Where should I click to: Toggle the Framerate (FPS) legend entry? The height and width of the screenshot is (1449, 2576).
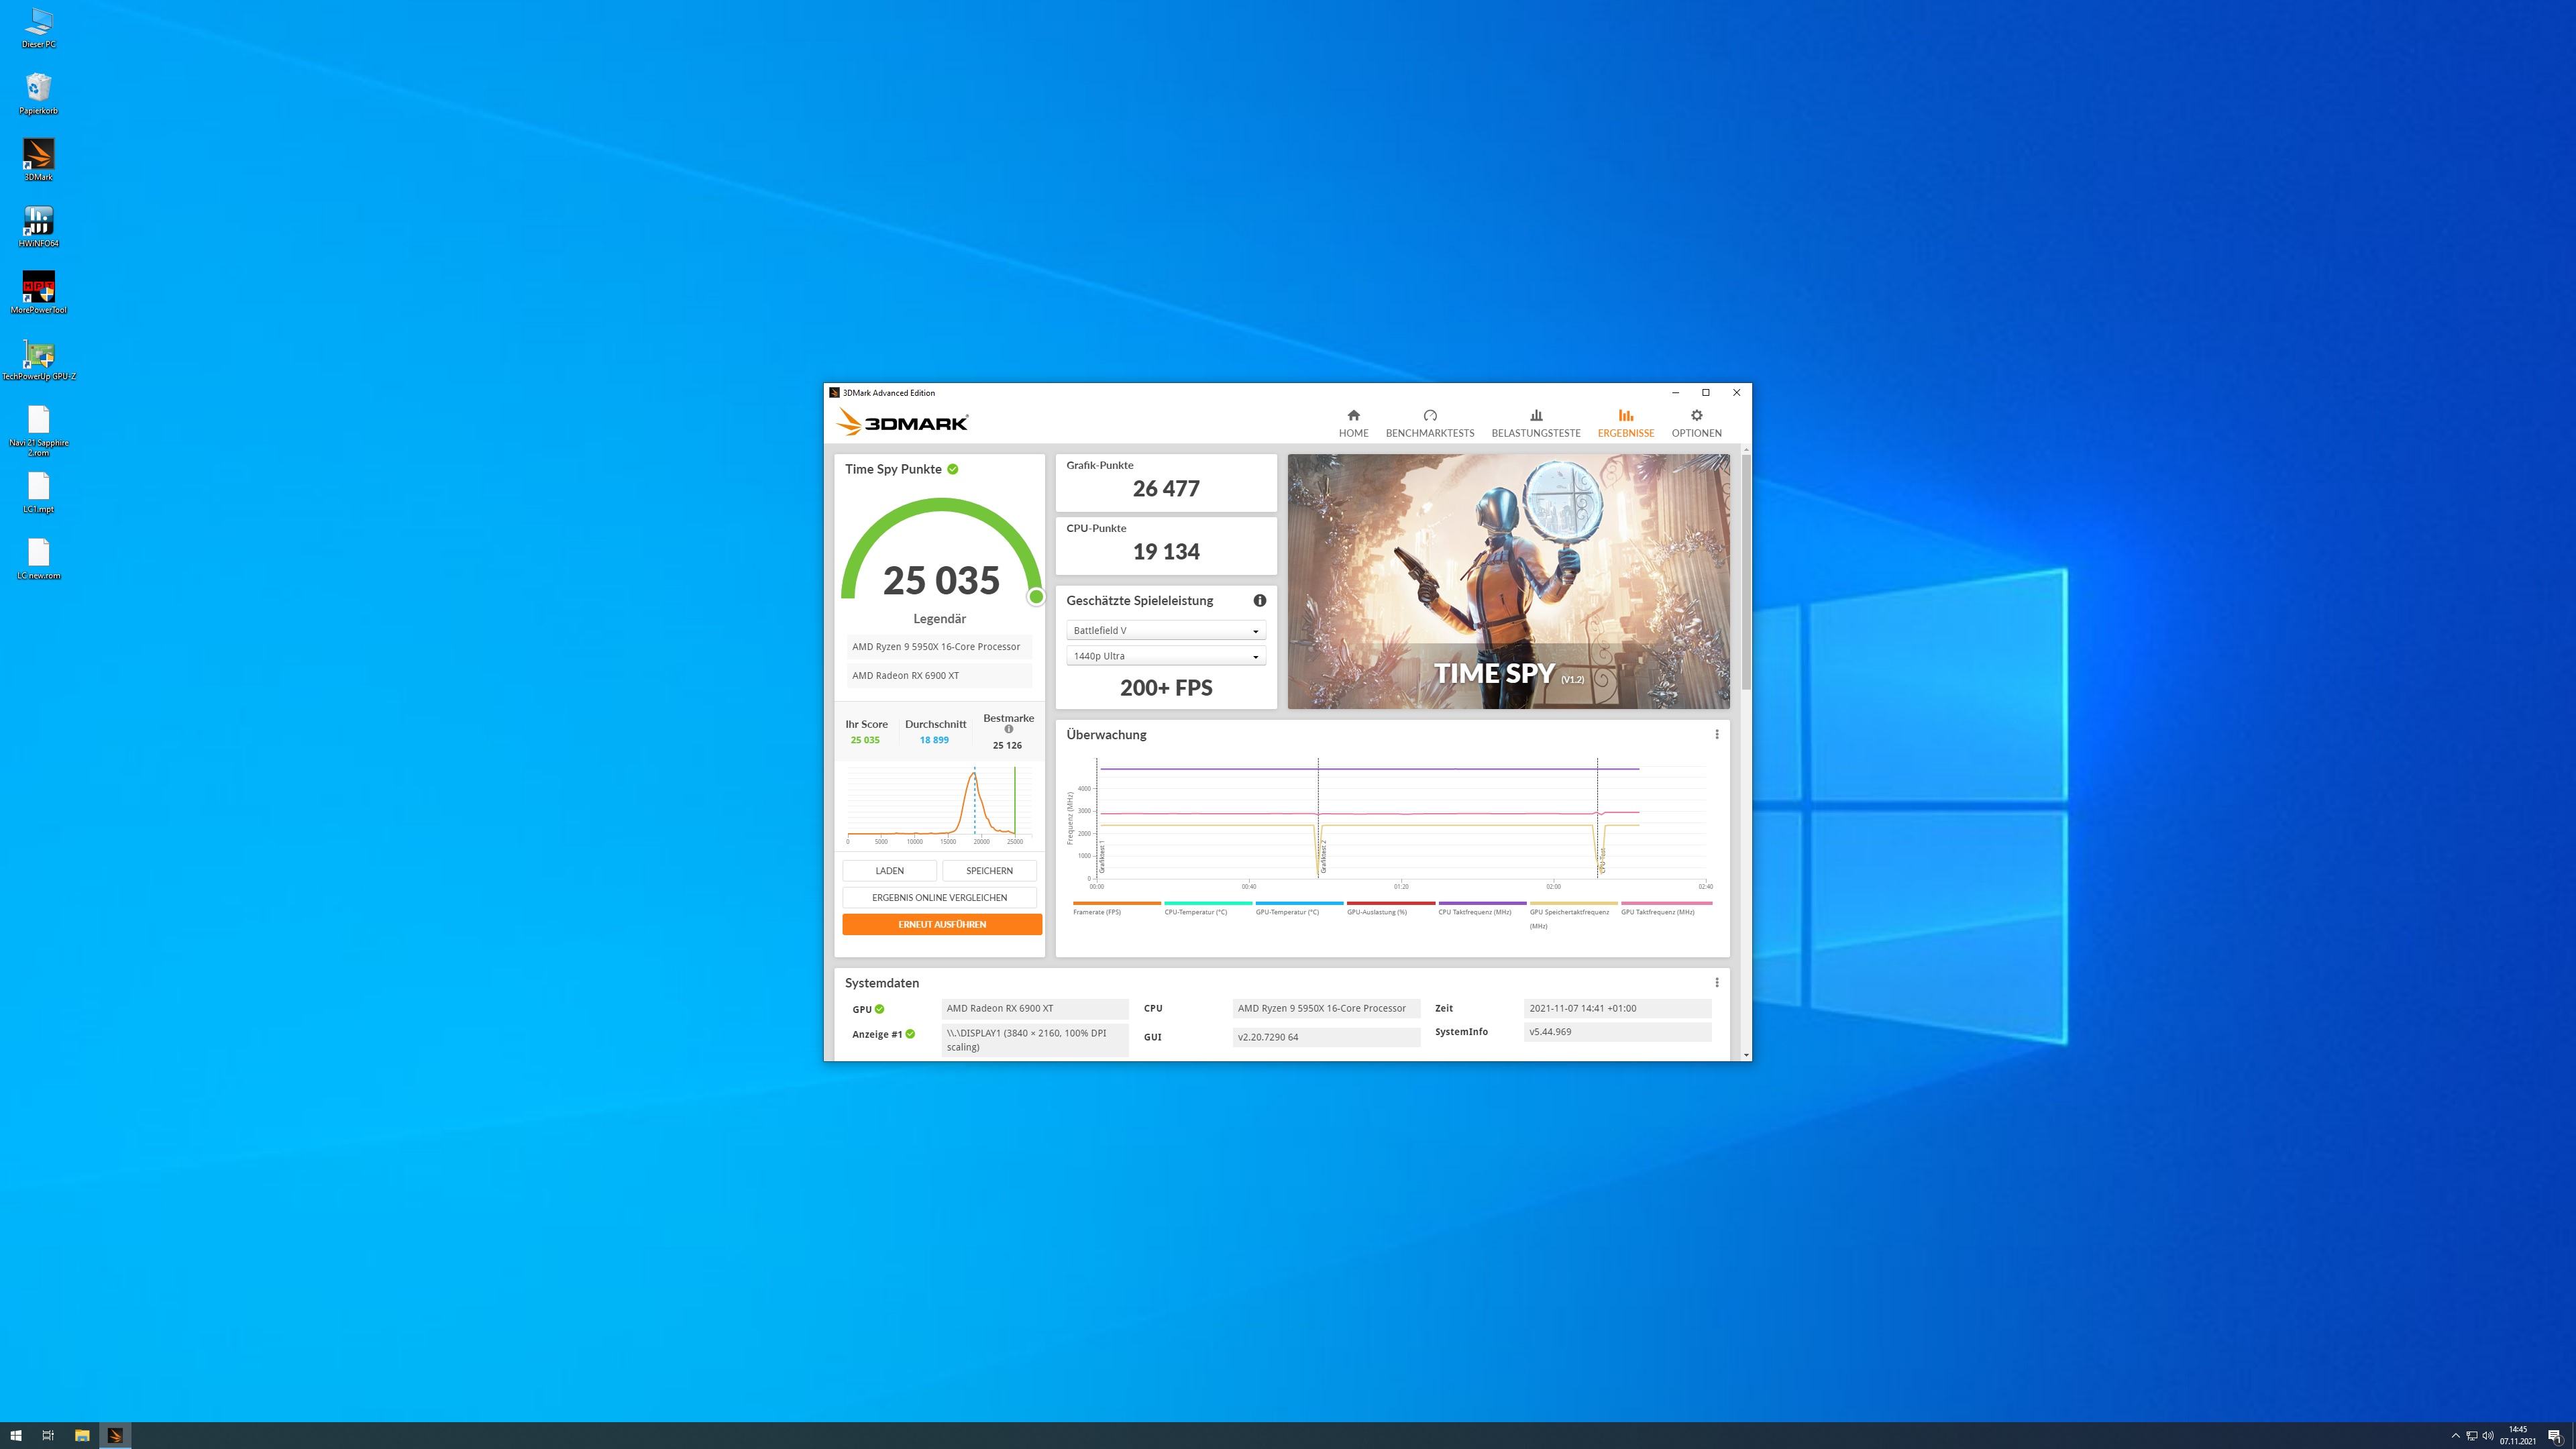pos(1096,912)
